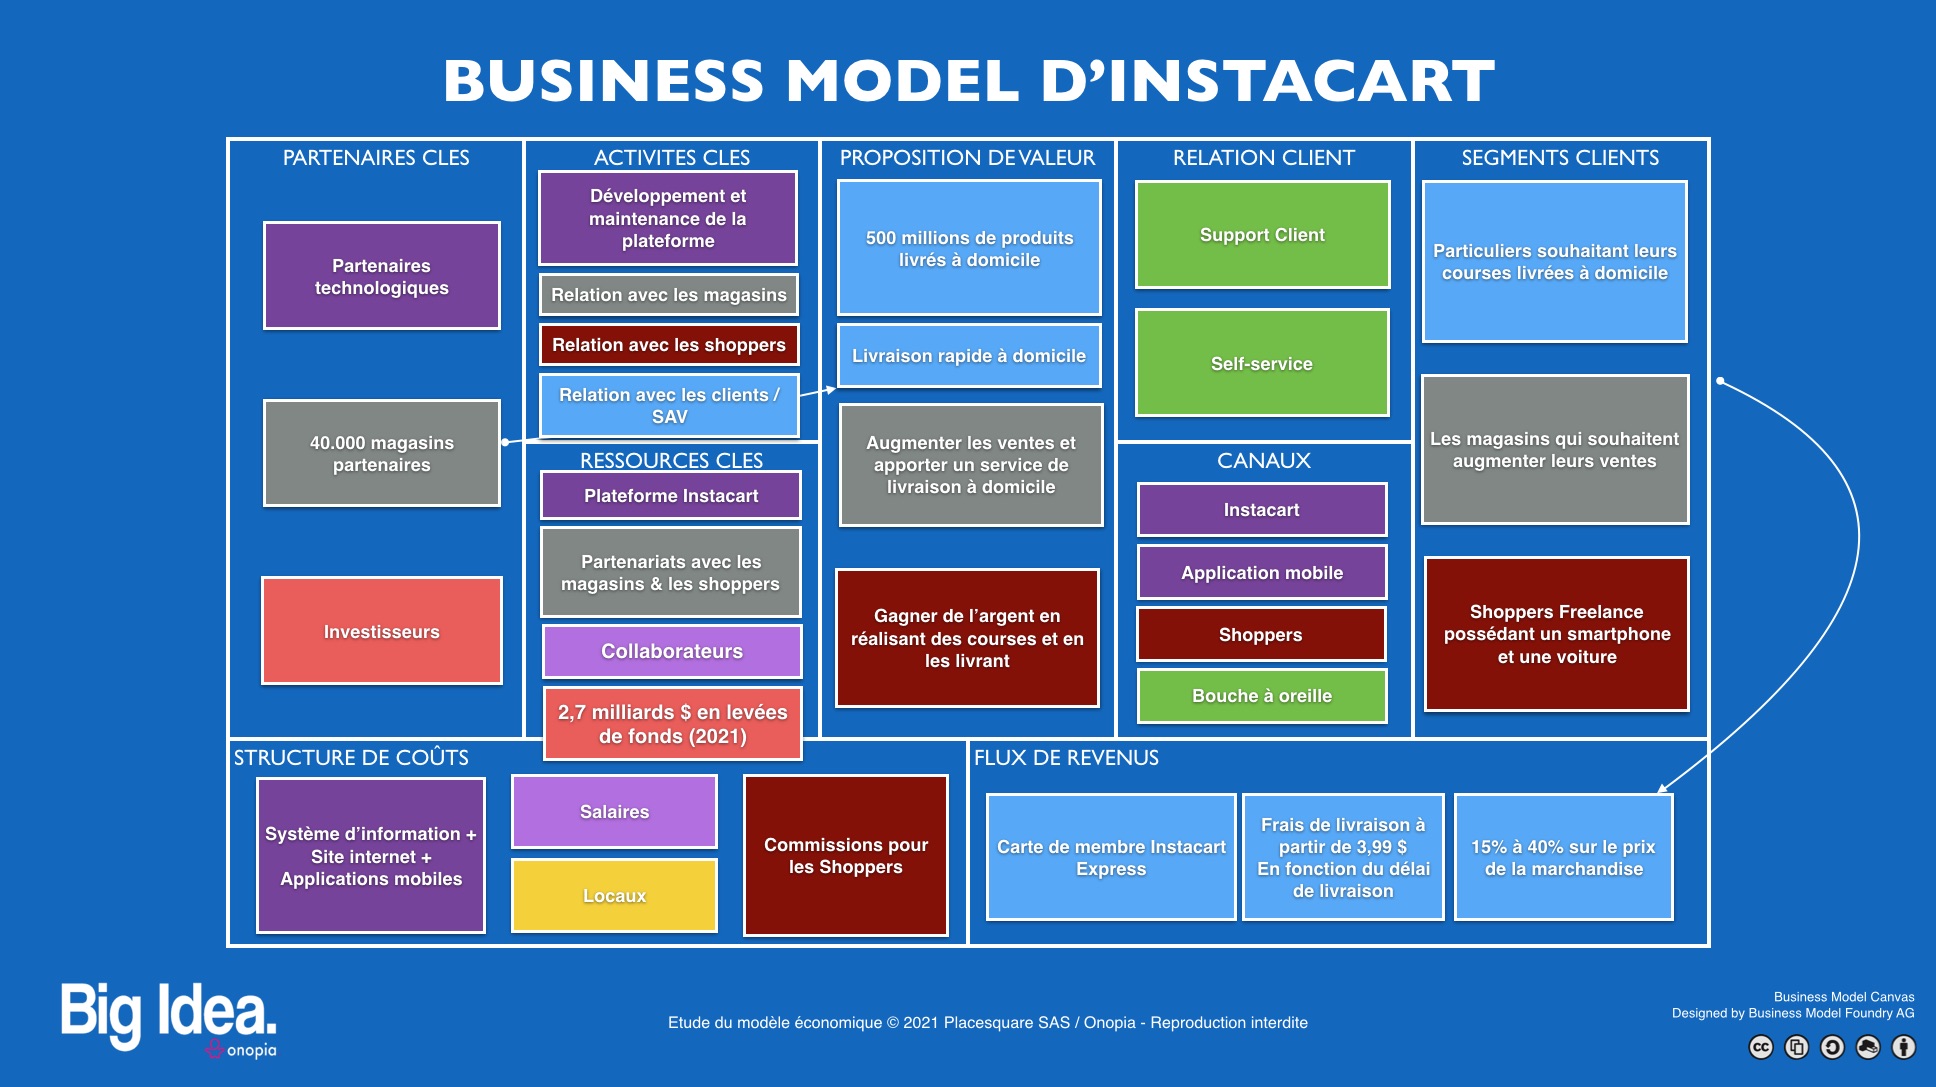Click the 'SEGMENTS CLIENTS' section heading
Image resolution: width=1936 pixels, height=1087 pixels.
pyautogui.click(x=1560, y=158)
